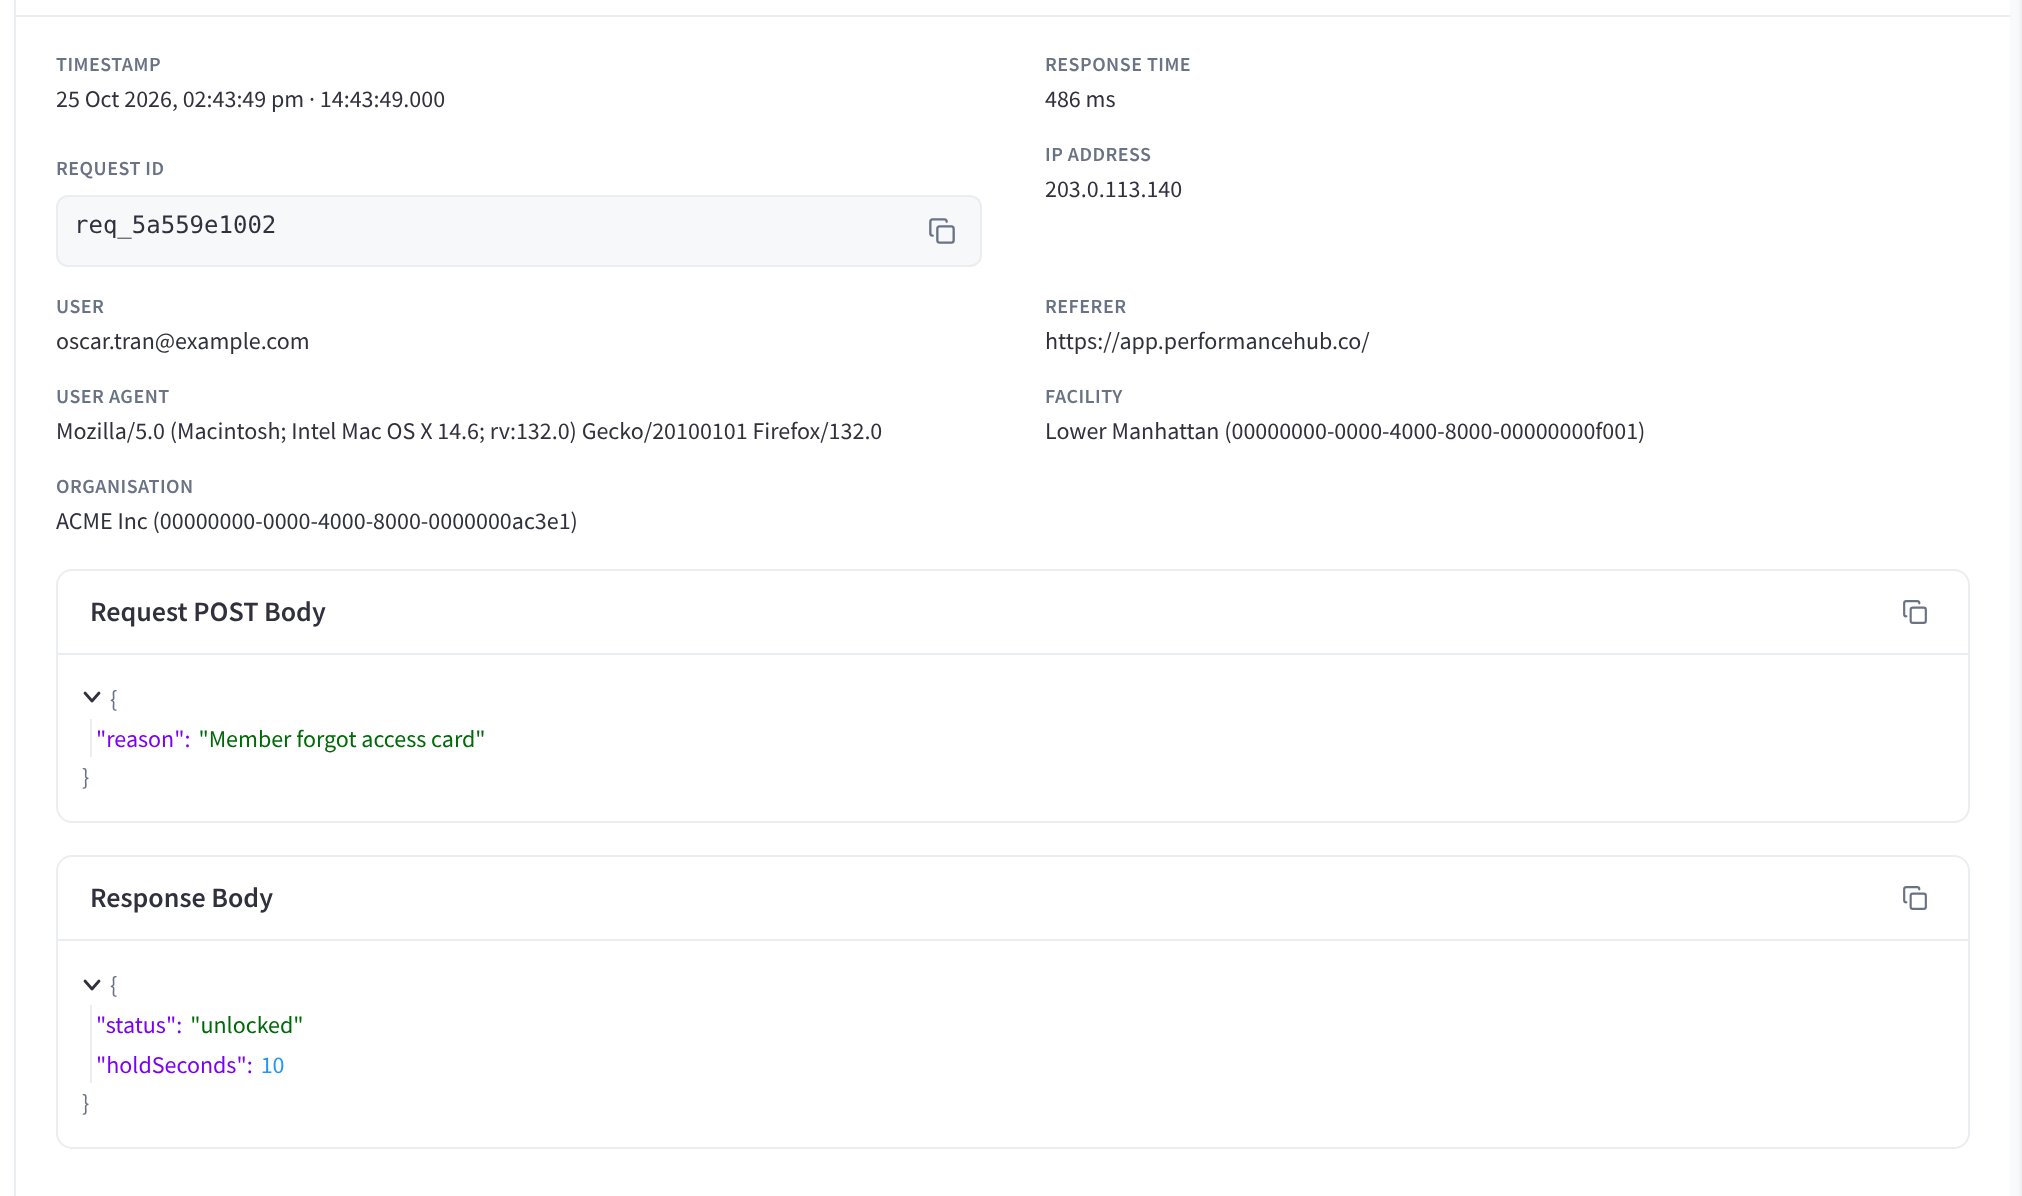Select the holdSeconds value 10
The width and height of the screenshot is (2022, 1196).
coord(272,1065)
